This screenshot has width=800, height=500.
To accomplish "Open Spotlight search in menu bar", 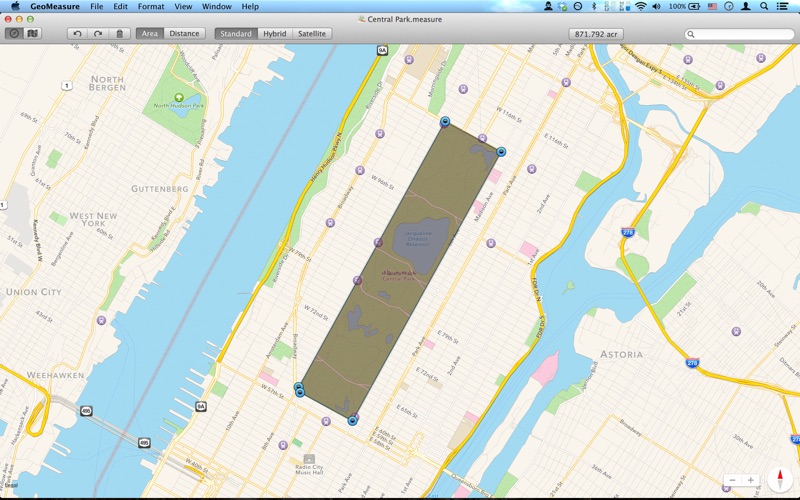I will (764, 6).
